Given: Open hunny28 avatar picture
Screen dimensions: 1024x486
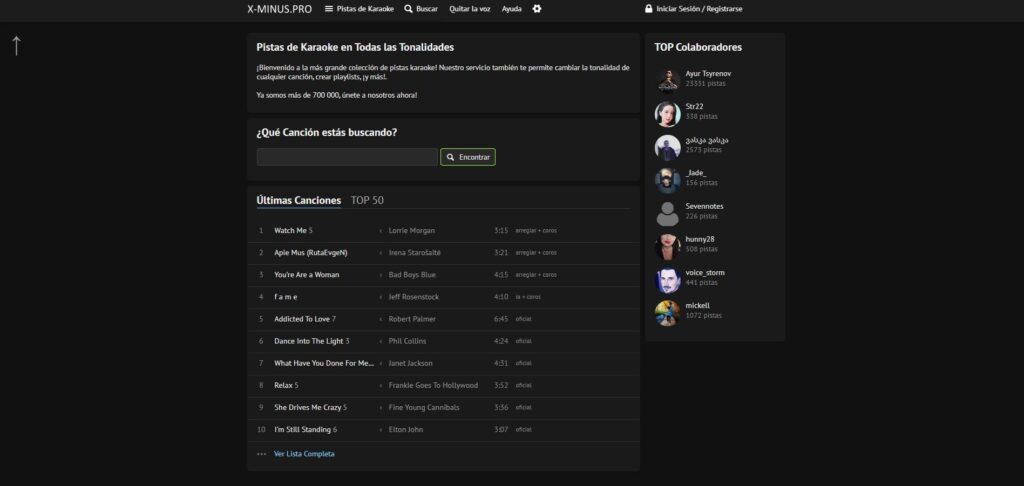Looking at the screenshot, I should [667, 247].
